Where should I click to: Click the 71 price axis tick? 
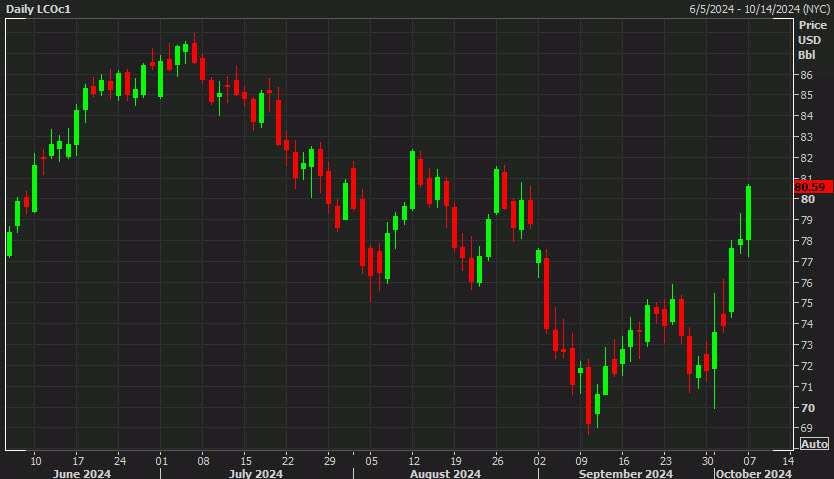click(806, 387)
